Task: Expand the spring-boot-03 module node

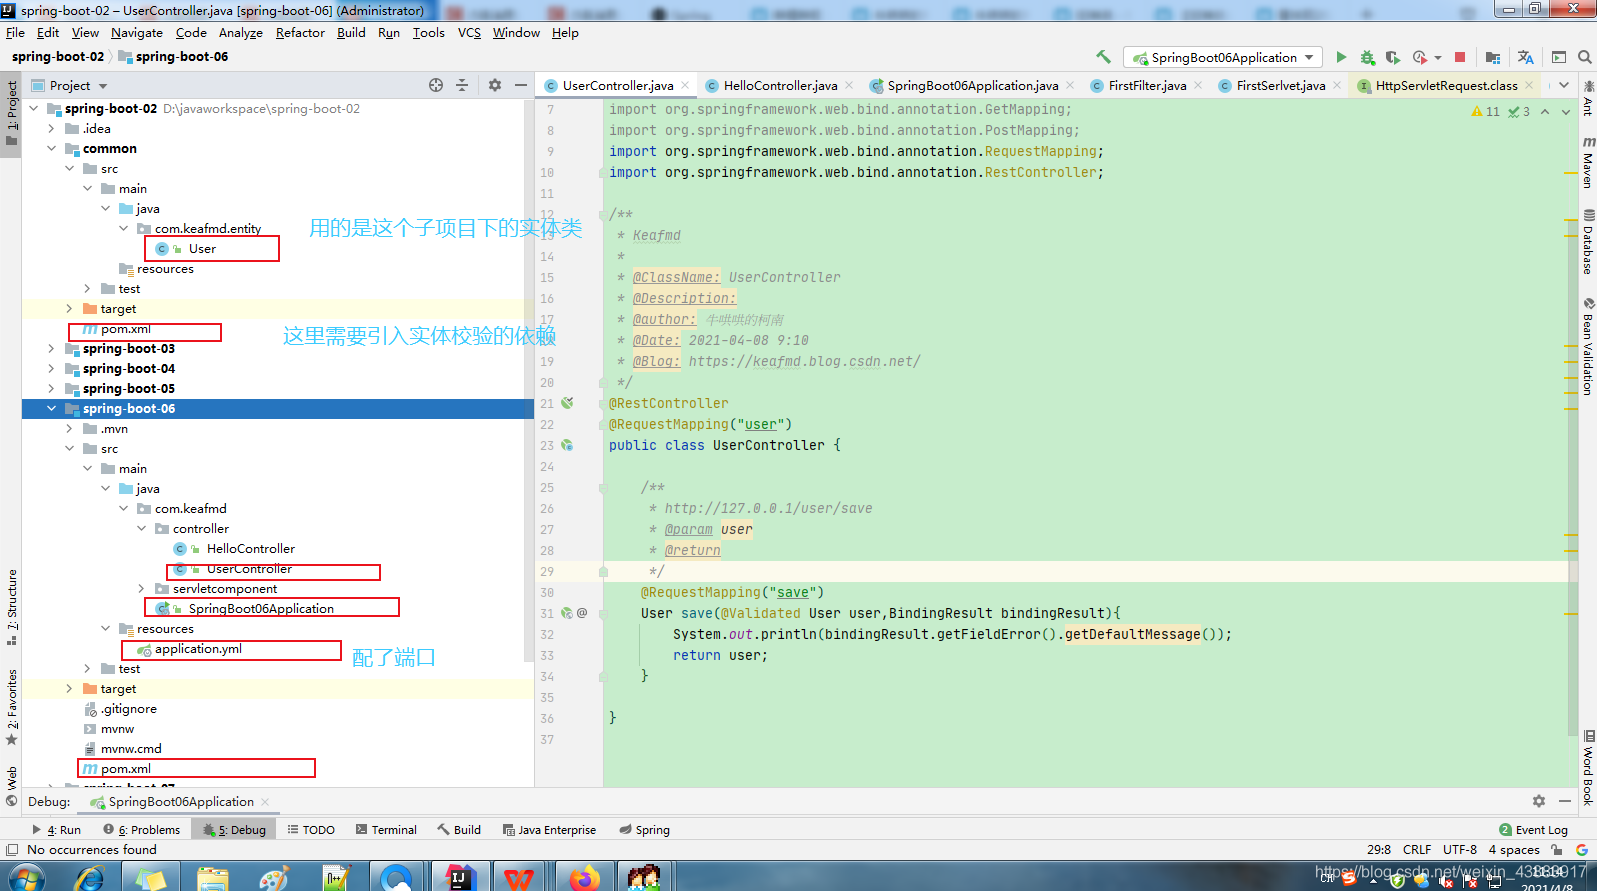Action: pos(51,349)
